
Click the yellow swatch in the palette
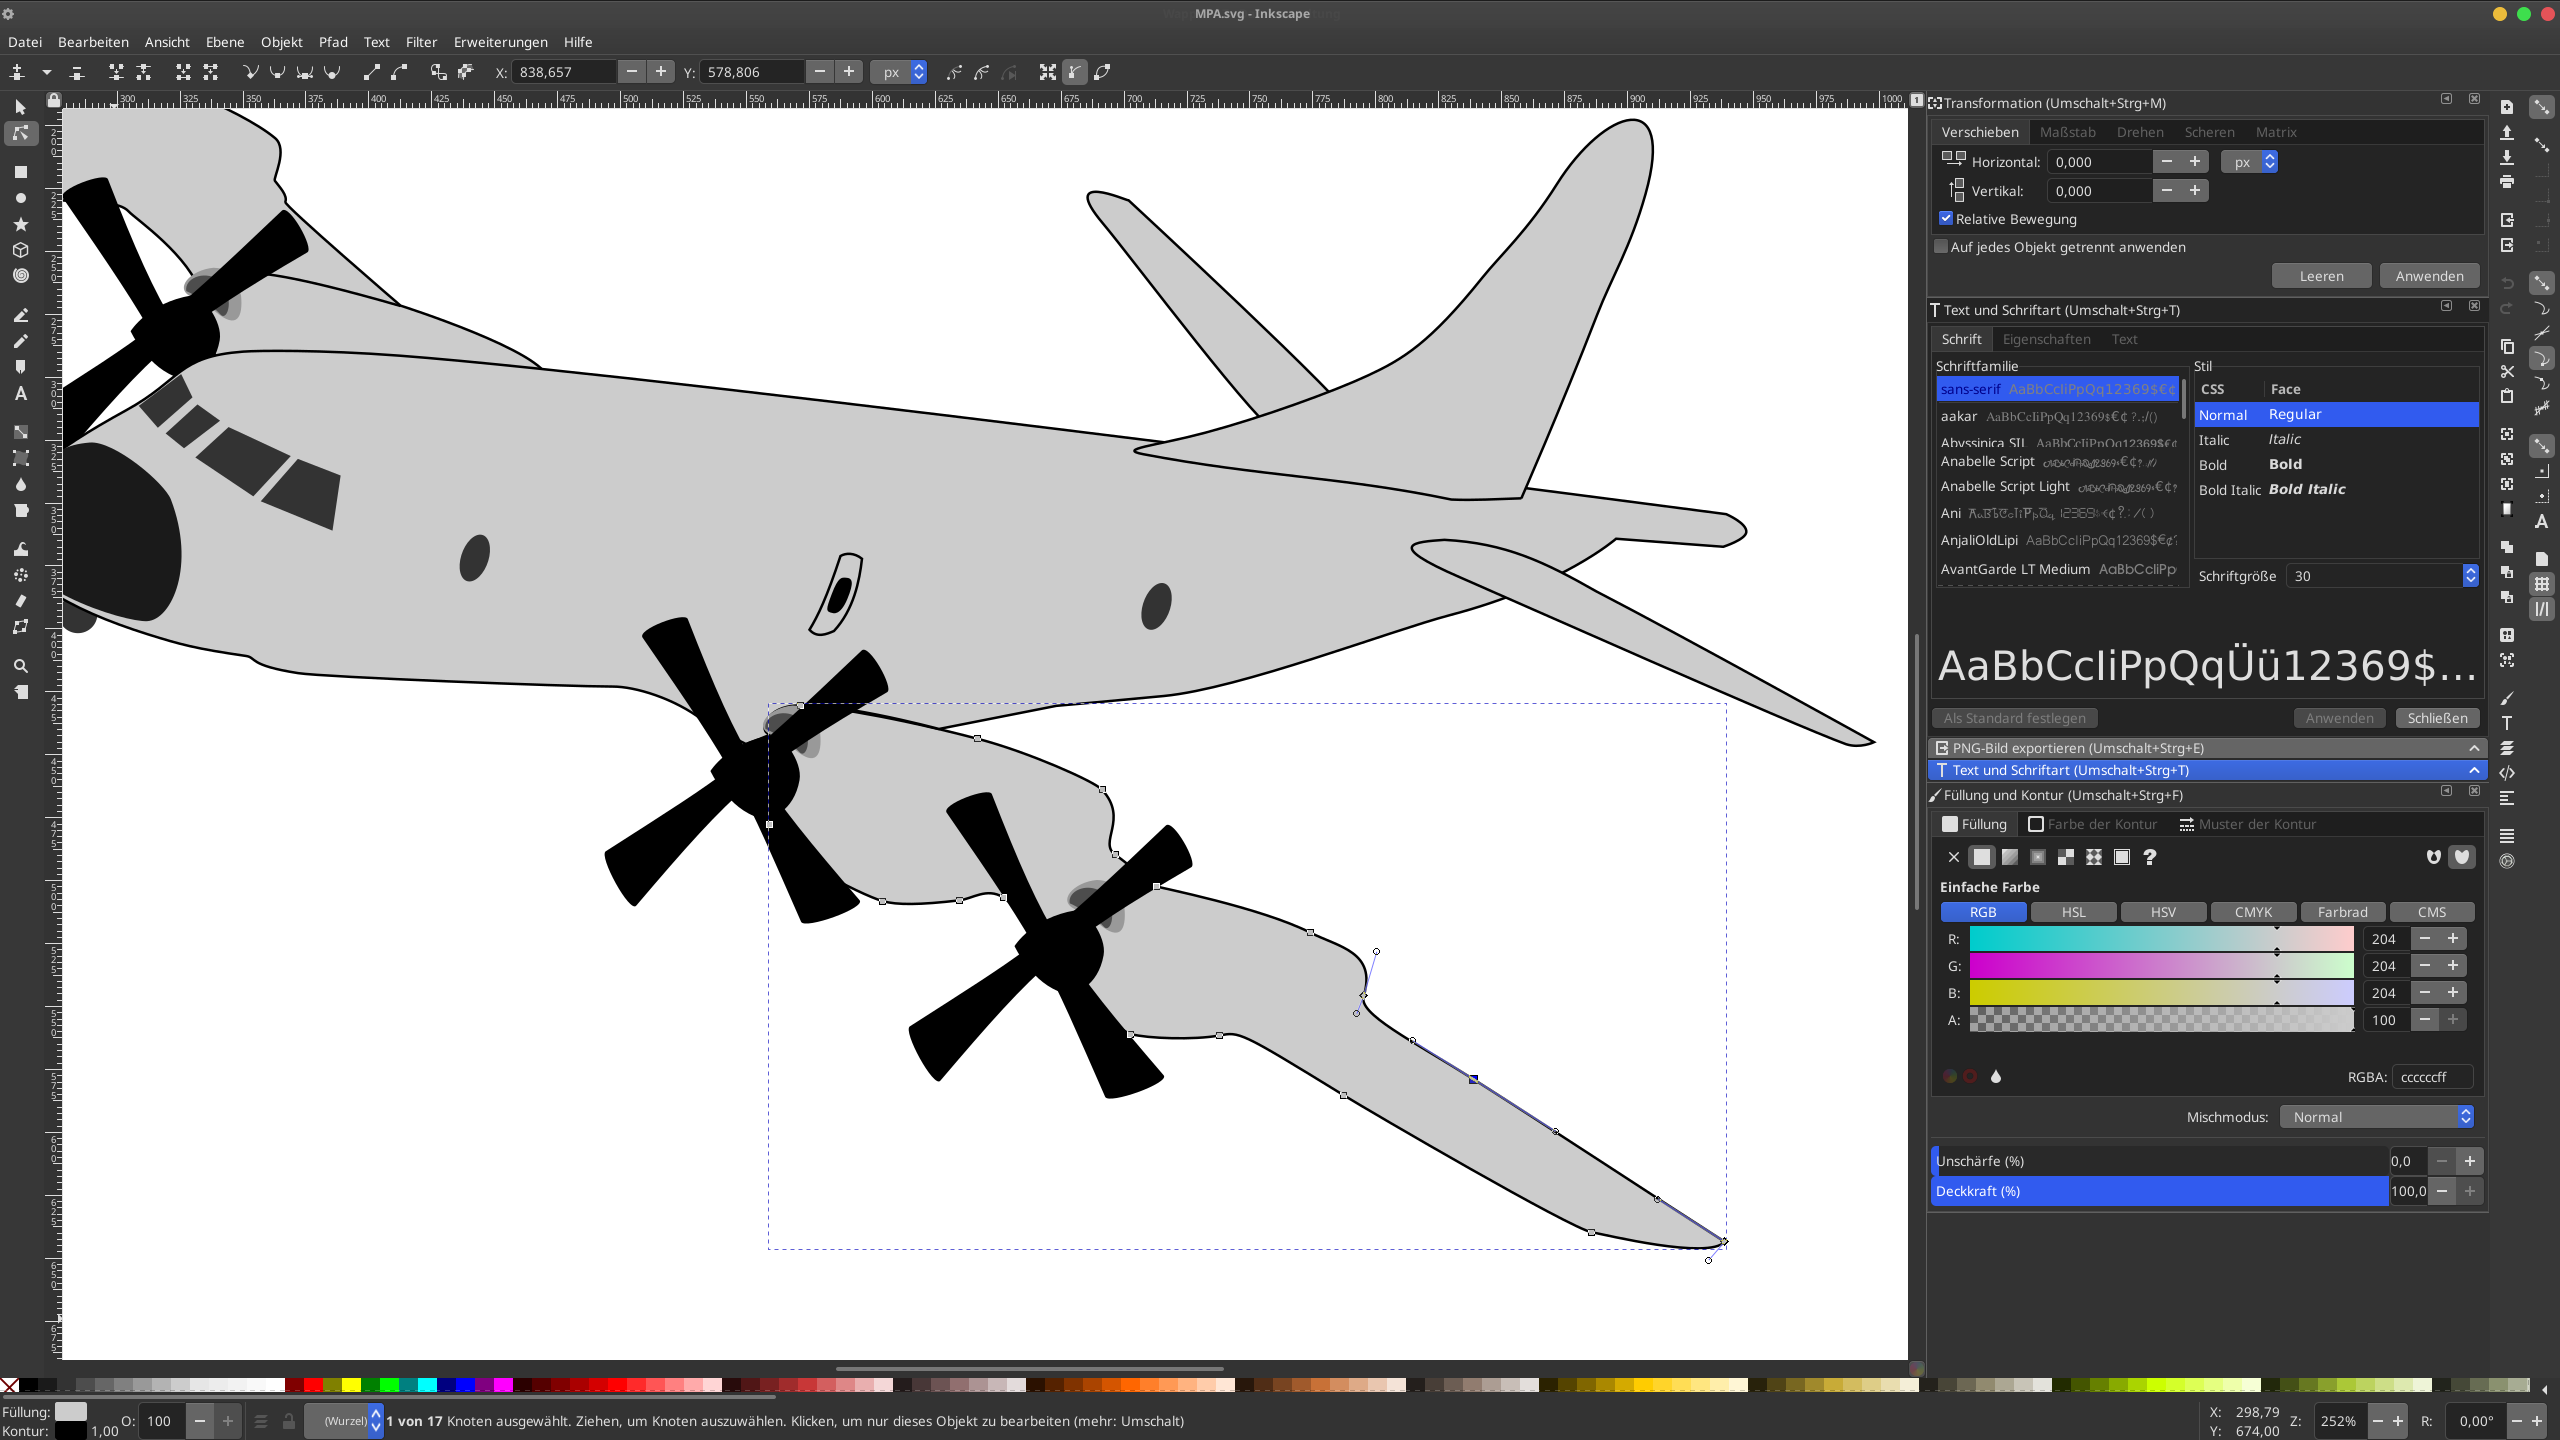point(351,1385)
